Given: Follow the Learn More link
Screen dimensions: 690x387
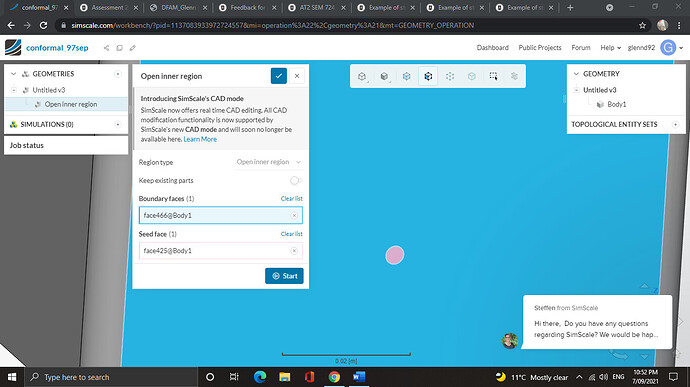Looking at the screenshot, I should point(200,139).
